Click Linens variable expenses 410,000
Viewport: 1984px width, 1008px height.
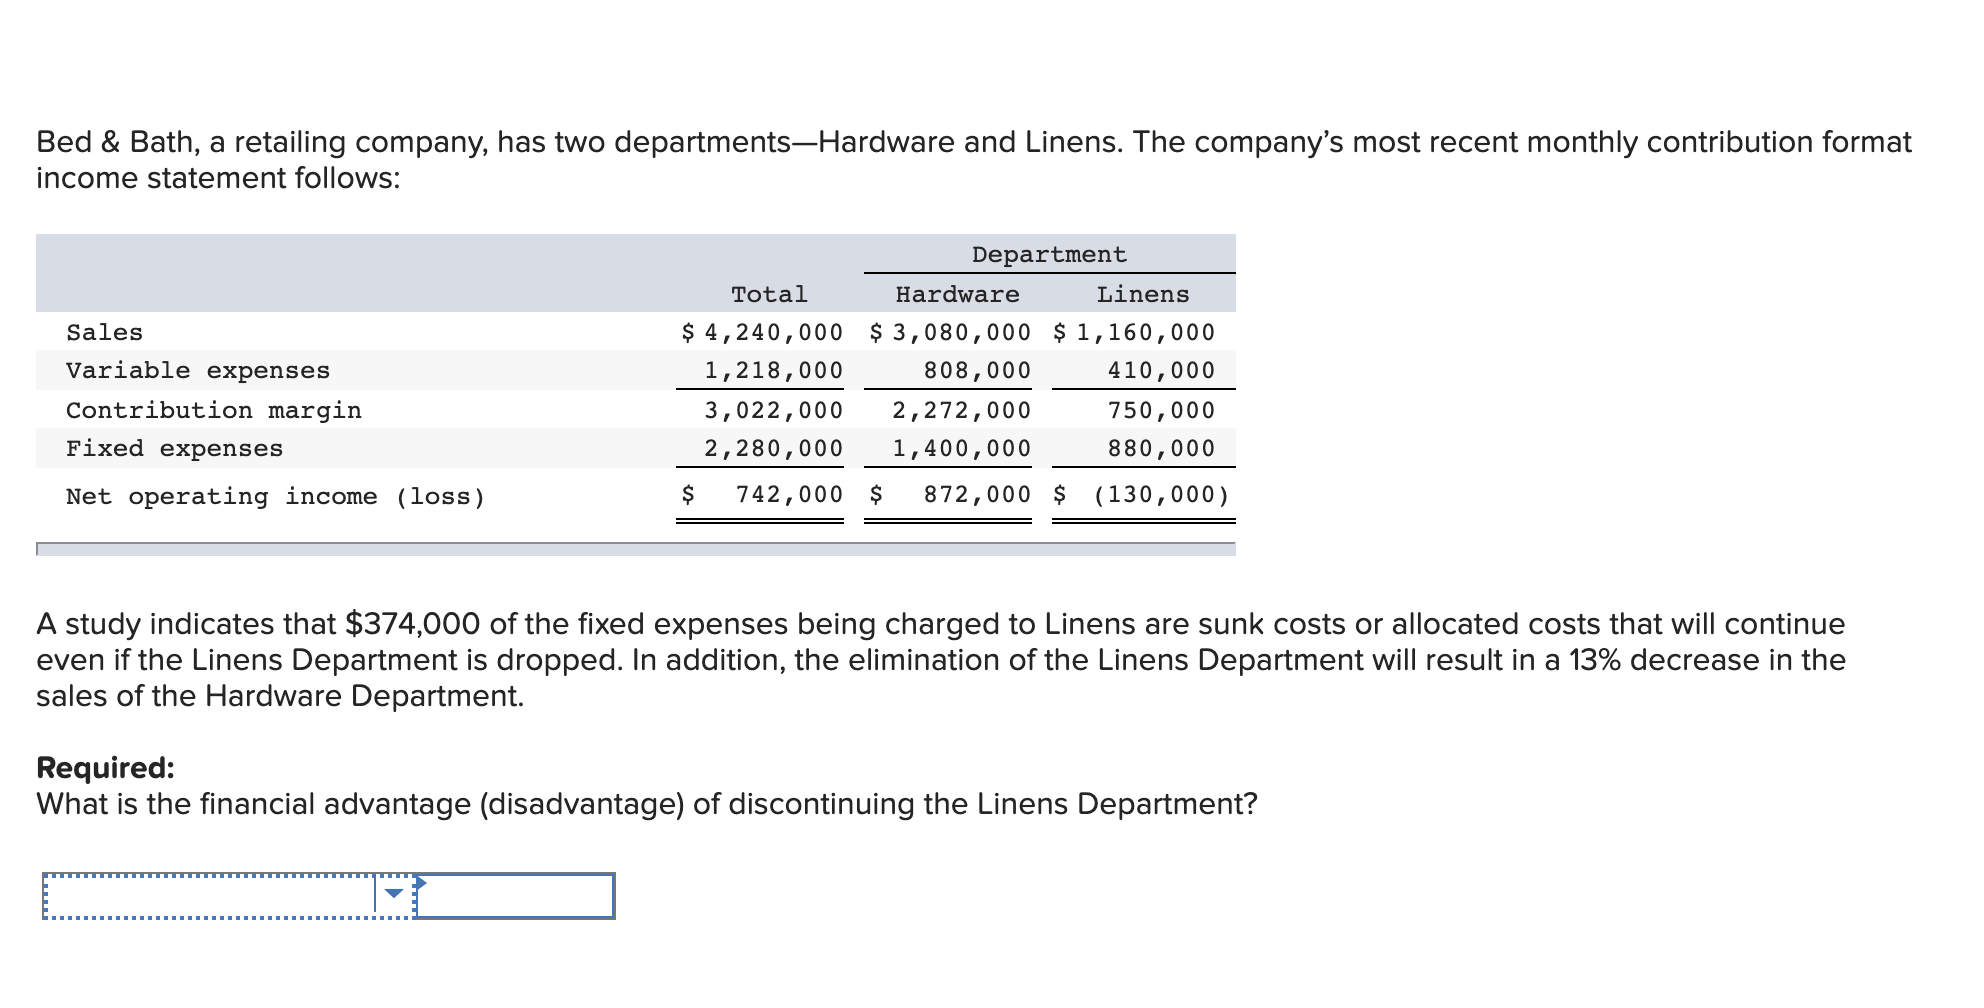tap(1161, 371)
